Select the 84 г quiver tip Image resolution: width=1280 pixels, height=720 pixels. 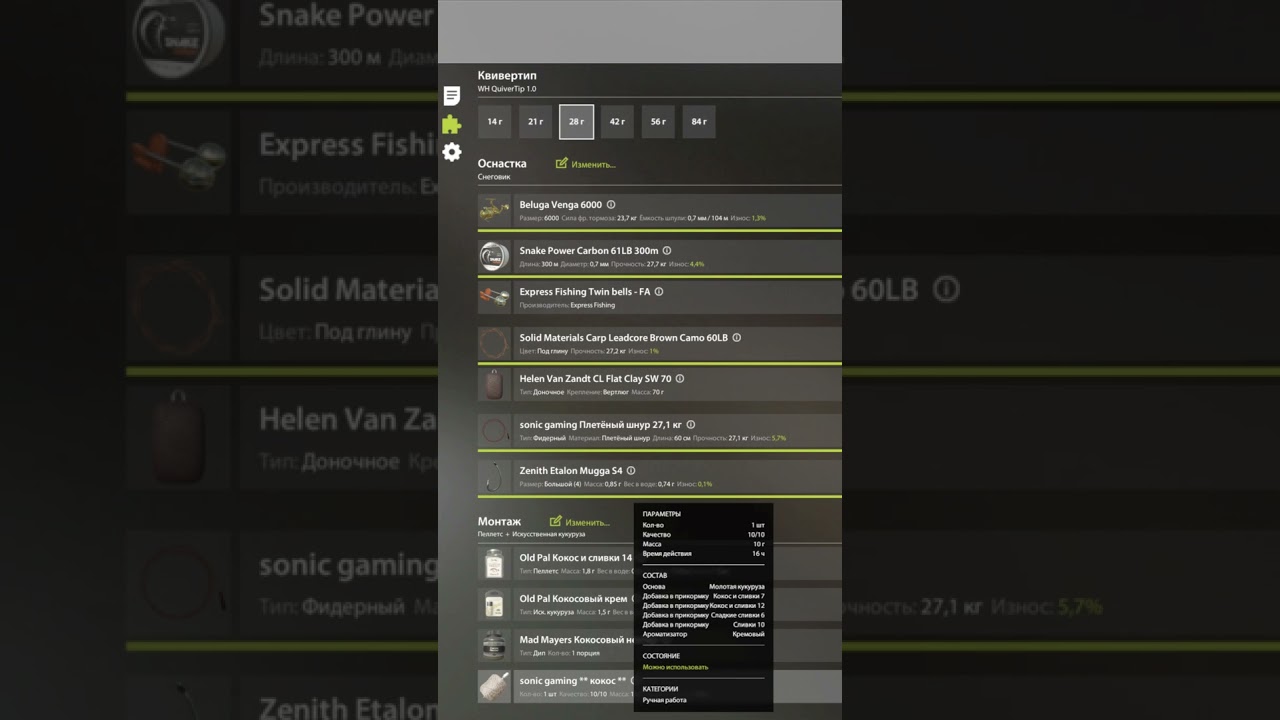[x=699, y=122]
